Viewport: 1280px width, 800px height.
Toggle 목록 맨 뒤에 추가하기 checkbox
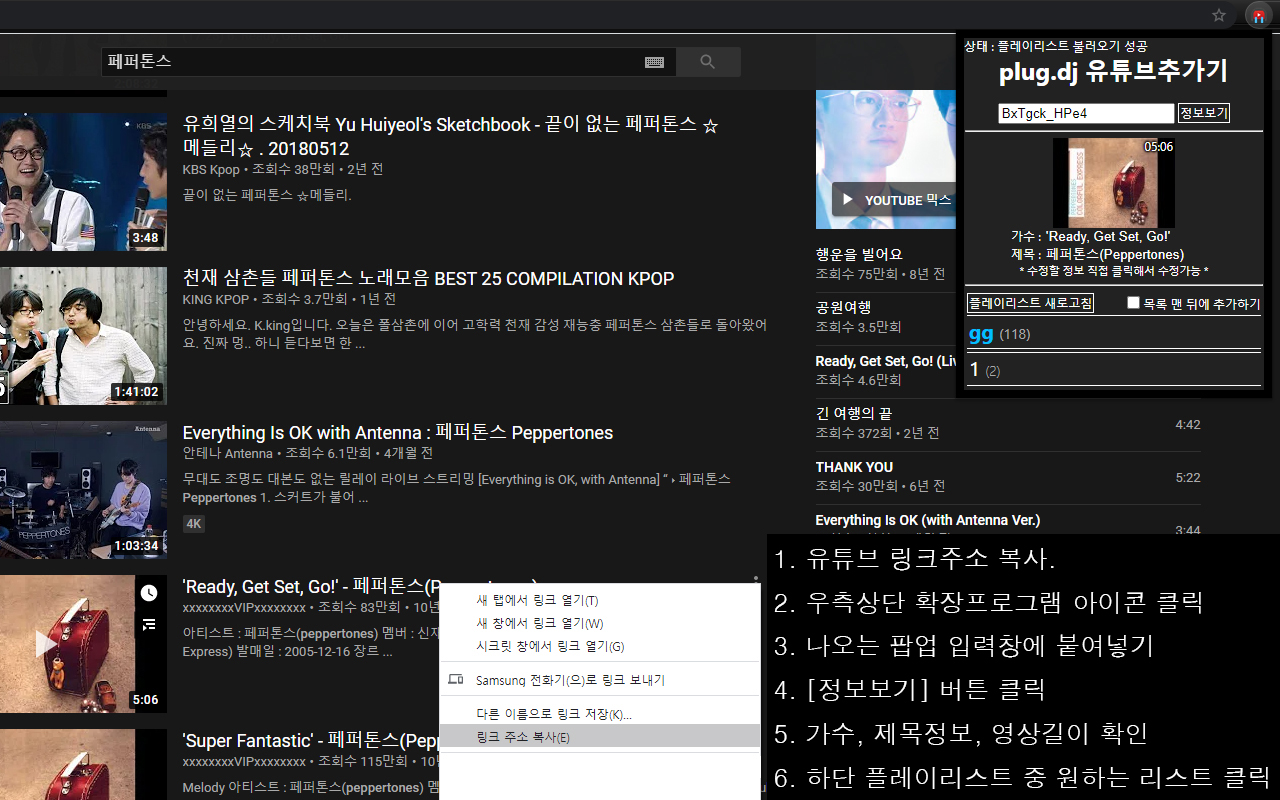pyautogui.click(x=1134, y=303)
